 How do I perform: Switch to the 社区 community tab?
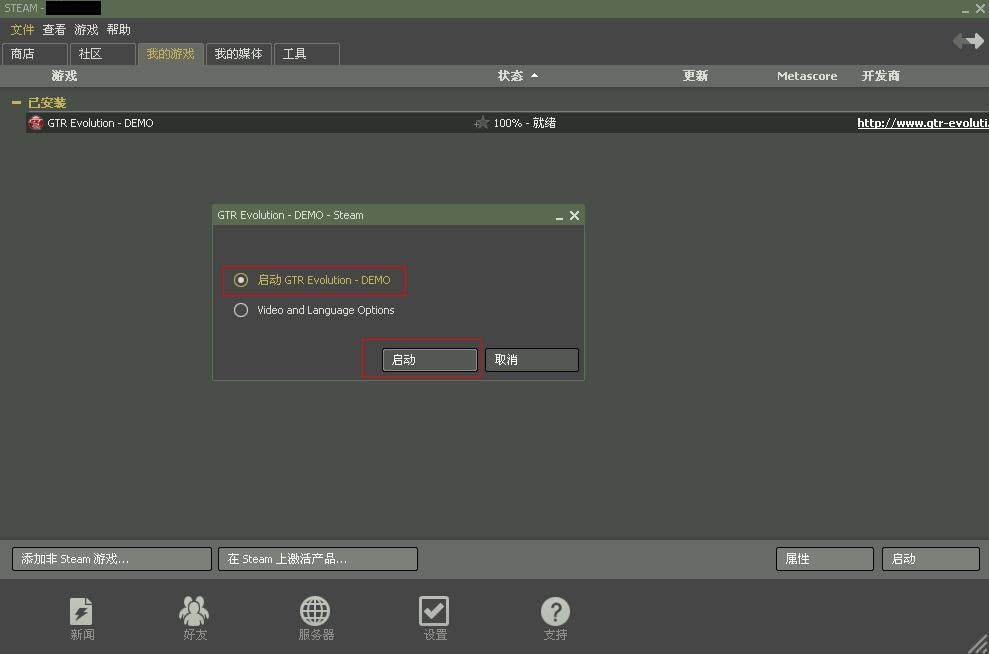pos(103,54)
